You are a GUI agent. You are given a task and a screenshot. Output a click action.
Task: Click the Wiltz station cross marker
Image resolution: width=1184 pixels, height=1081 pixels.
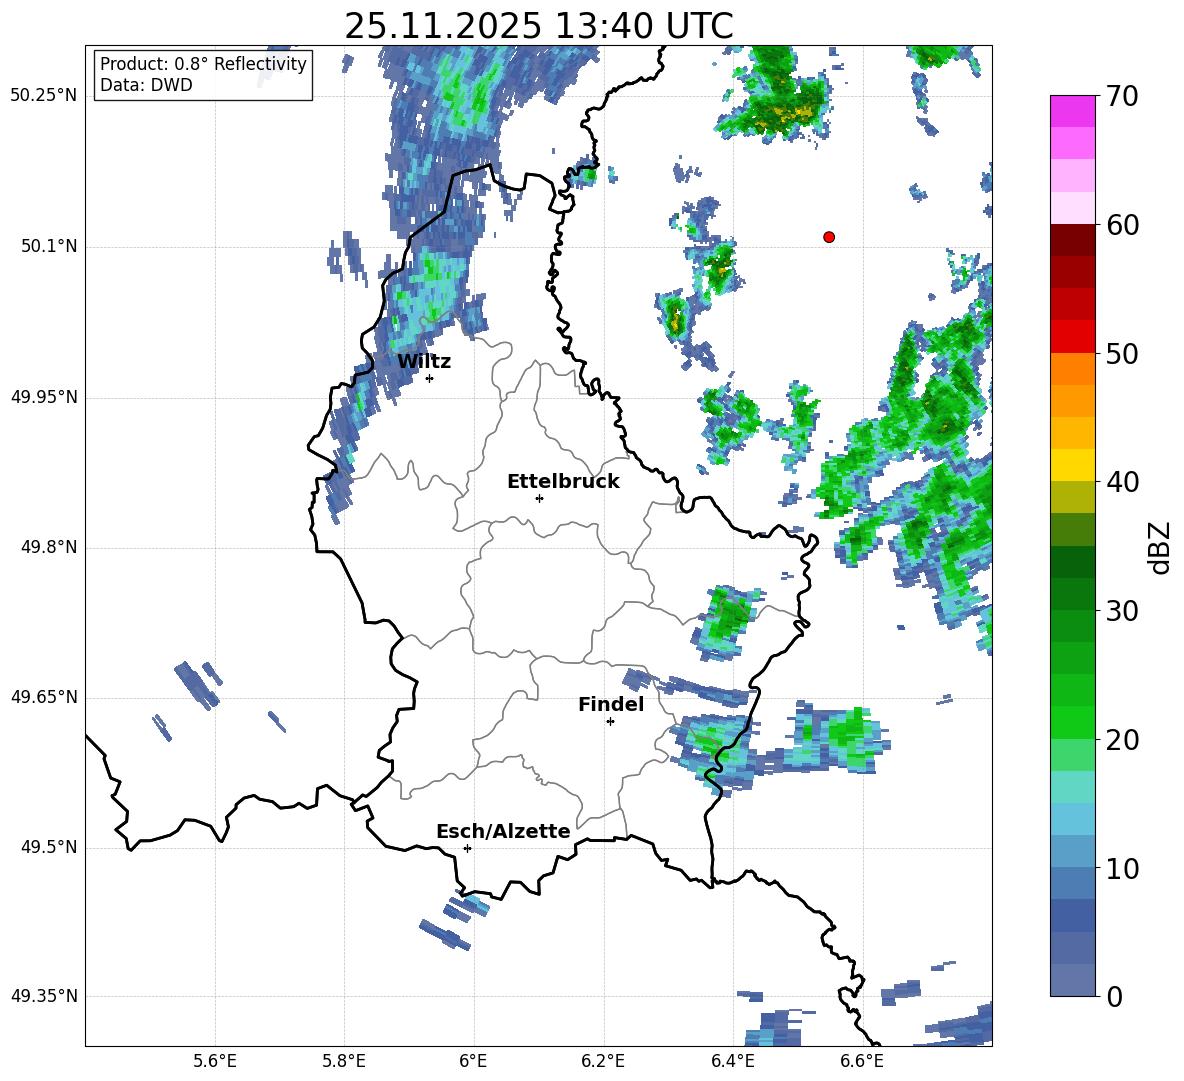(430, 379)
